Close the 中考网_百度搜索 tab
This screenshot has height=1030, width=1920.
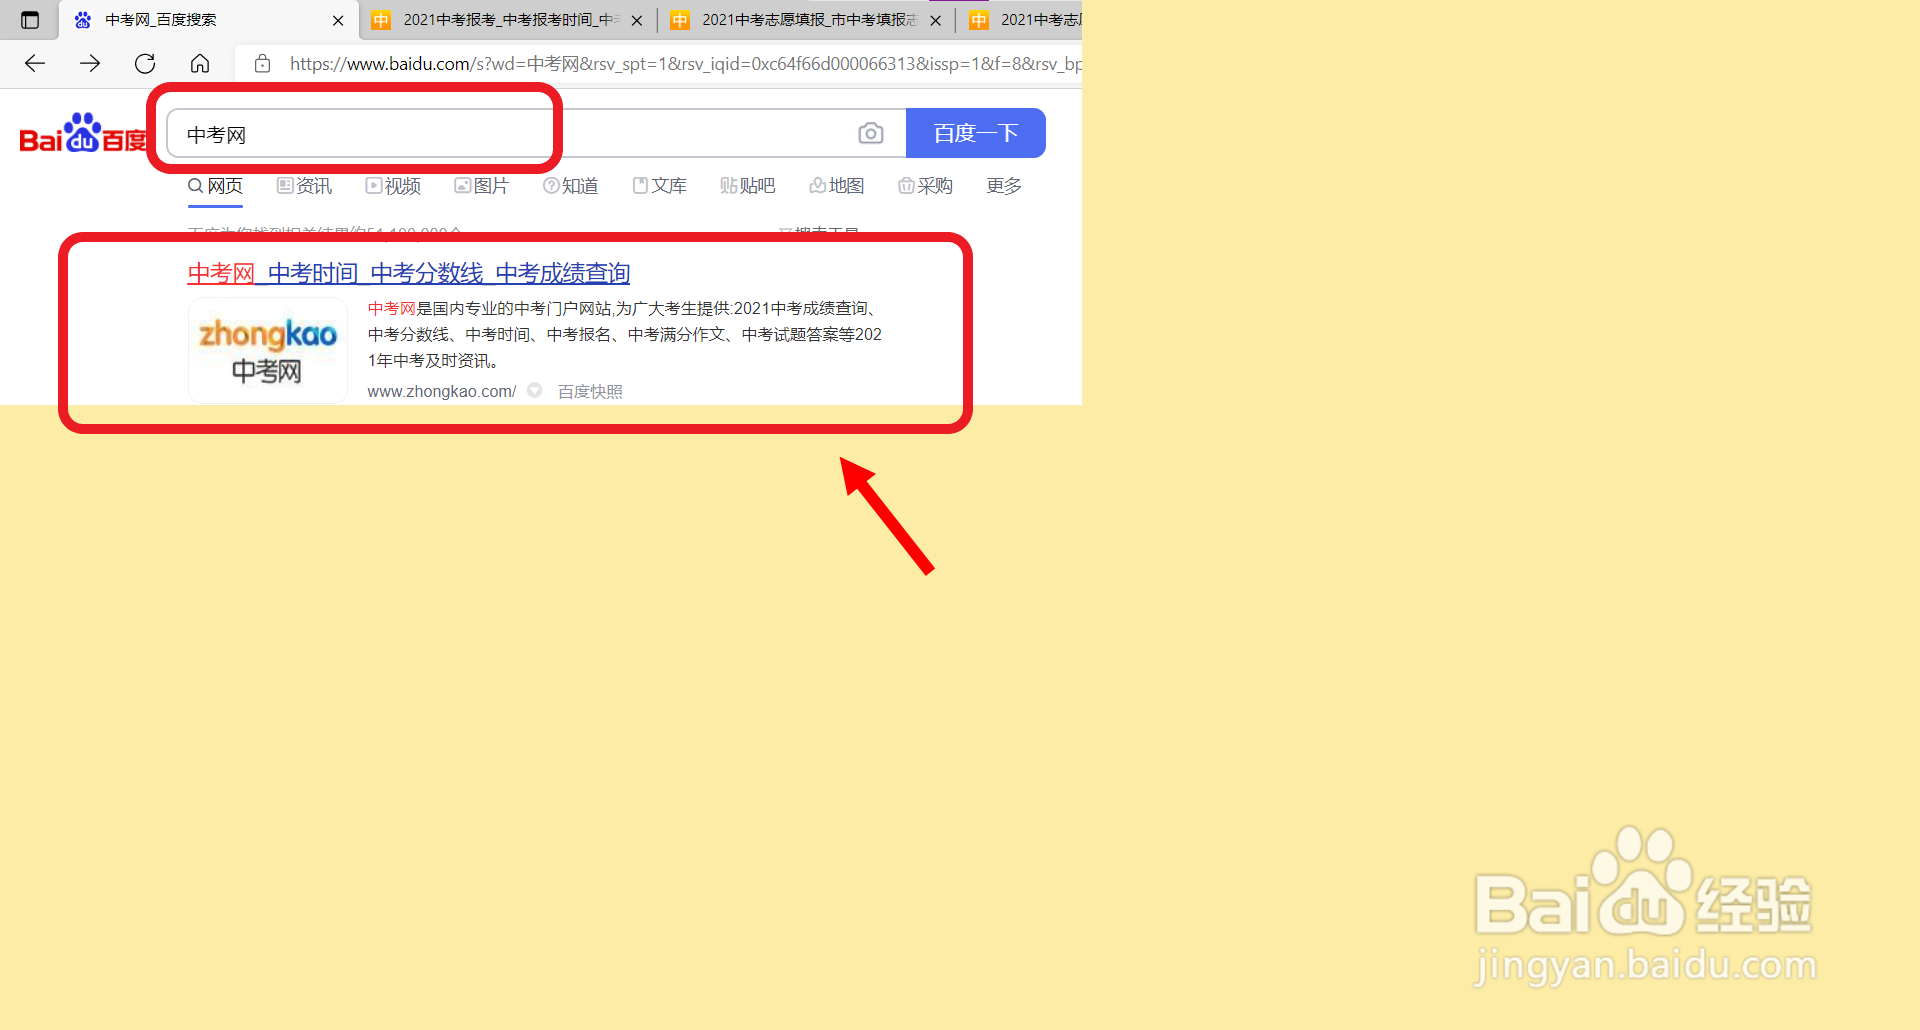pos(338,20)
